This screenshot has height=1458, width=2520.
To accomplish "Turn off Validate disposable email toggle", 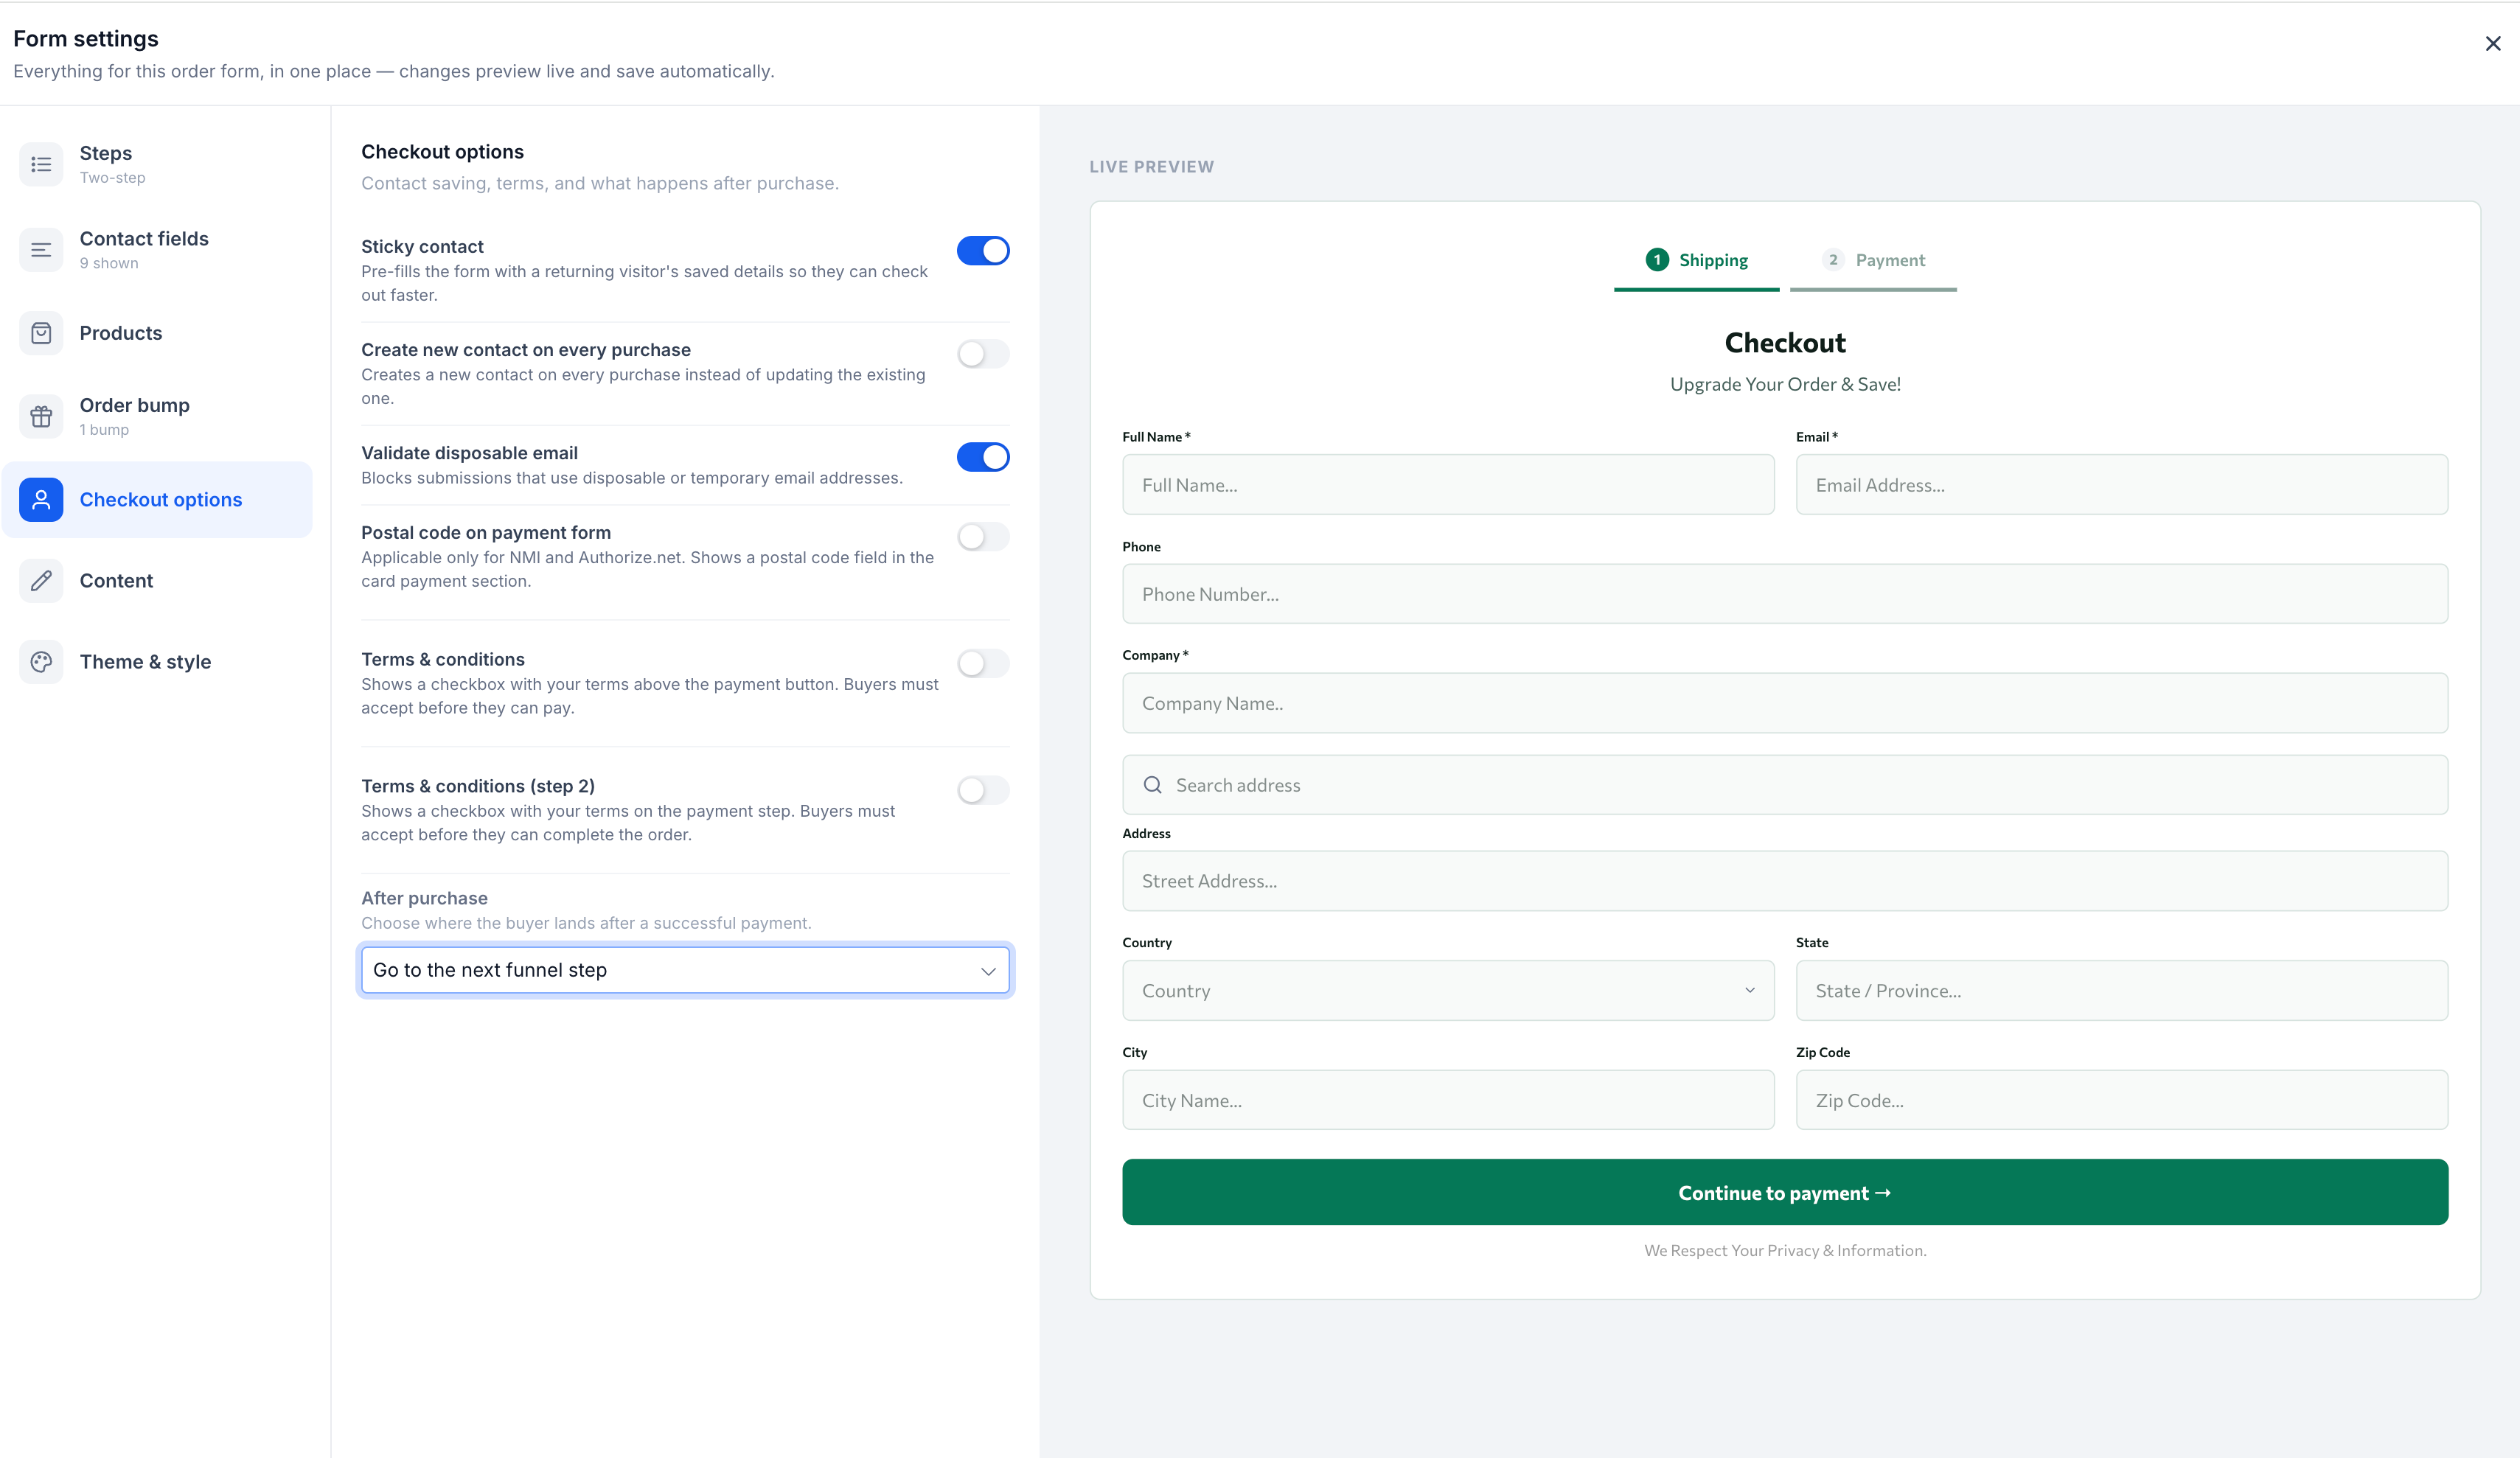I will [983, 457].
